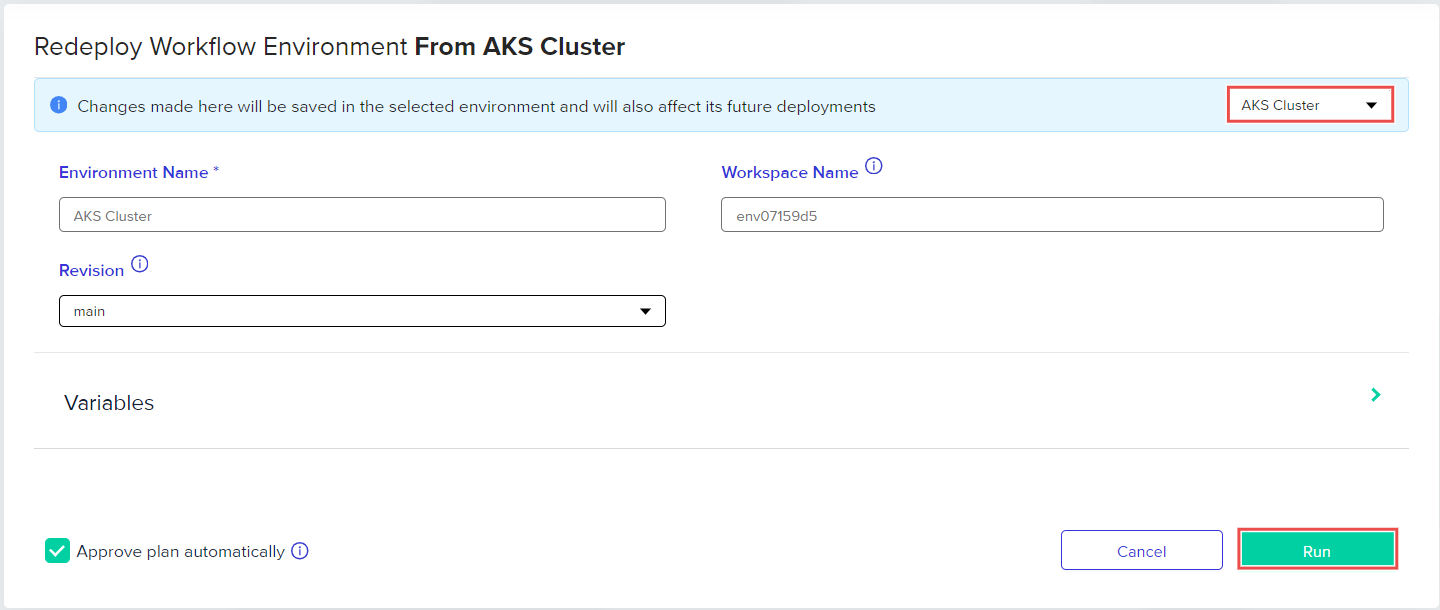This screenshot has height=610, width=1440.
Task: Show Revision info tooltip icon
Action: 140,265
